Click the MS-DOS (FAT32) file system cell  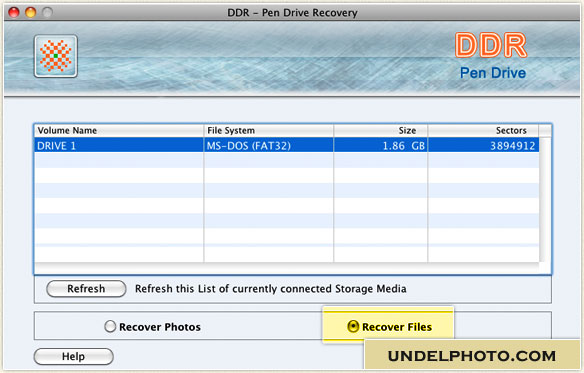[x=269, y=145]
